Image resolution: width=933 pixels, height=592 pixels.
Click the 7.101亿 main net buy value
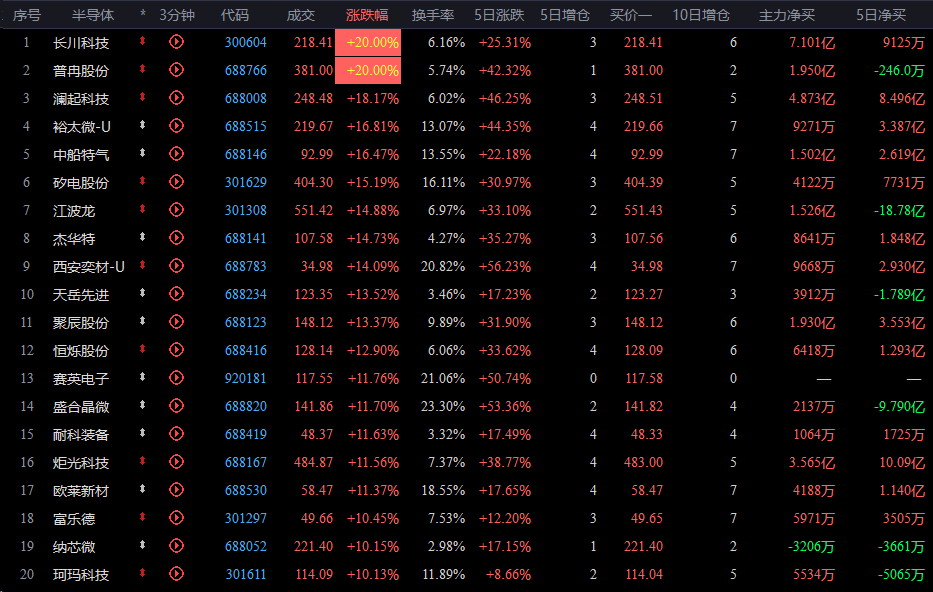[812, 42]
